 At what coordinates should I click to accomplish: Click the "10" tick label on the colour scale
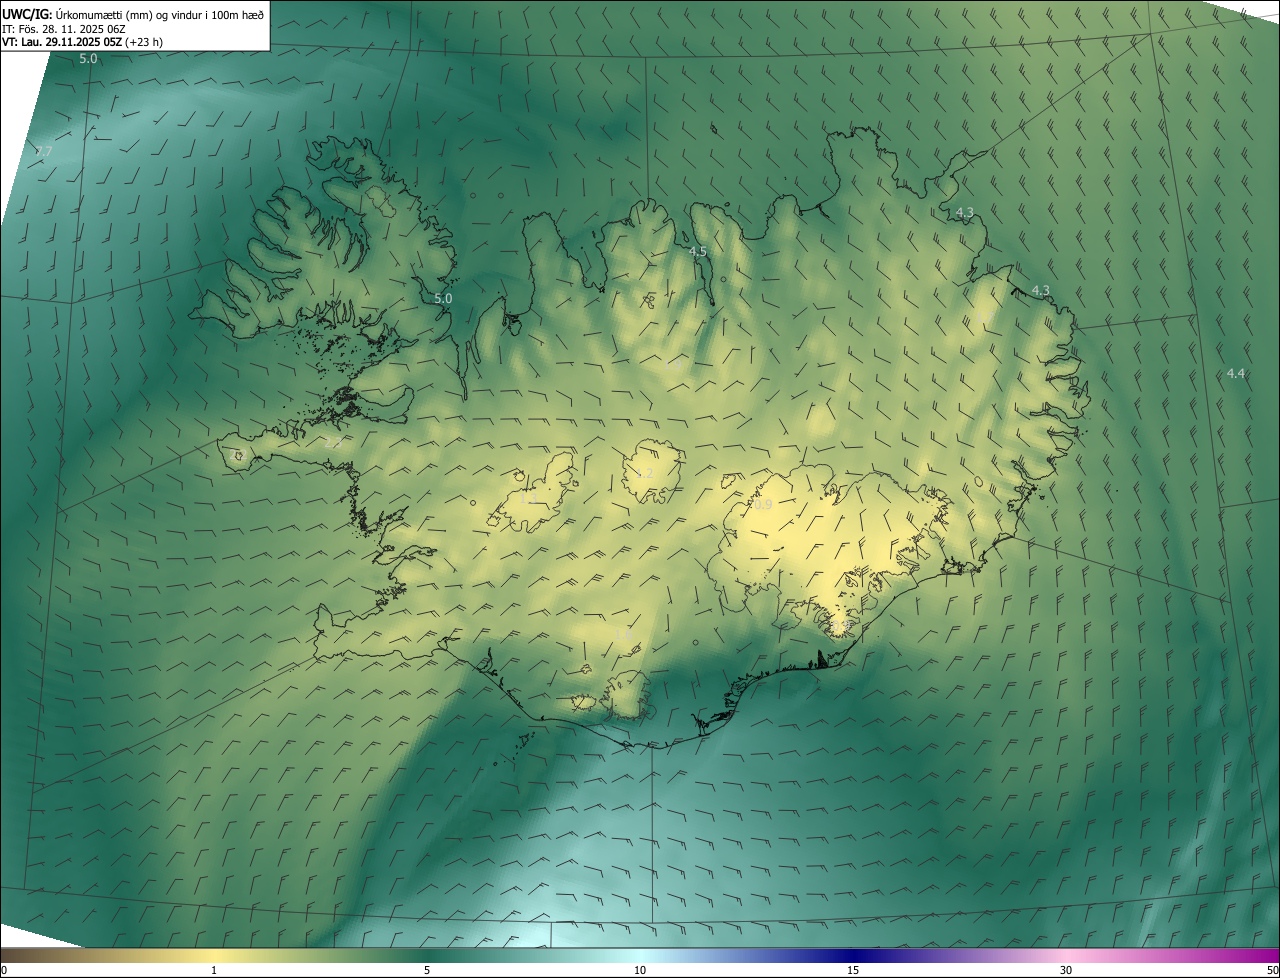tap(640, 970)
